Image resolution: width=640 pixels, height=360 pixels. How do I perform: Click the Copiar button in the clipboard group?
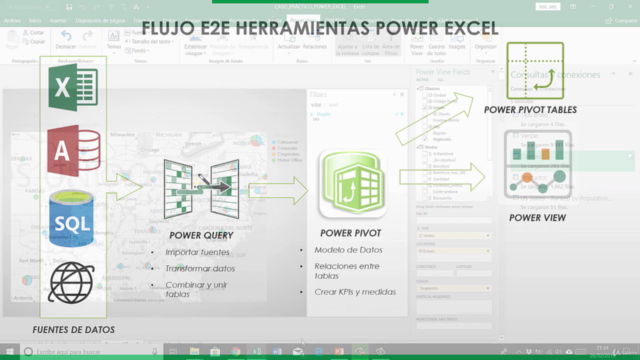click(x=33, y=42)
